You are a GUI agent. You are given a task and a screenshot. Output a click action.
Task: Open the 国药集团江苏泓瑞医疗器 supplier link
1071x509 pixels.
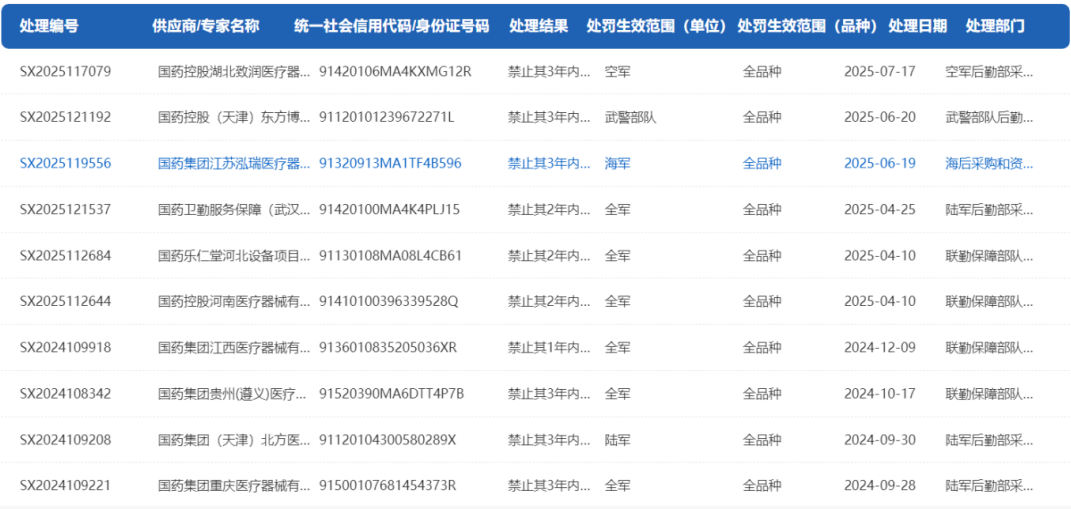pyautogui.click(x=235, y=163)
